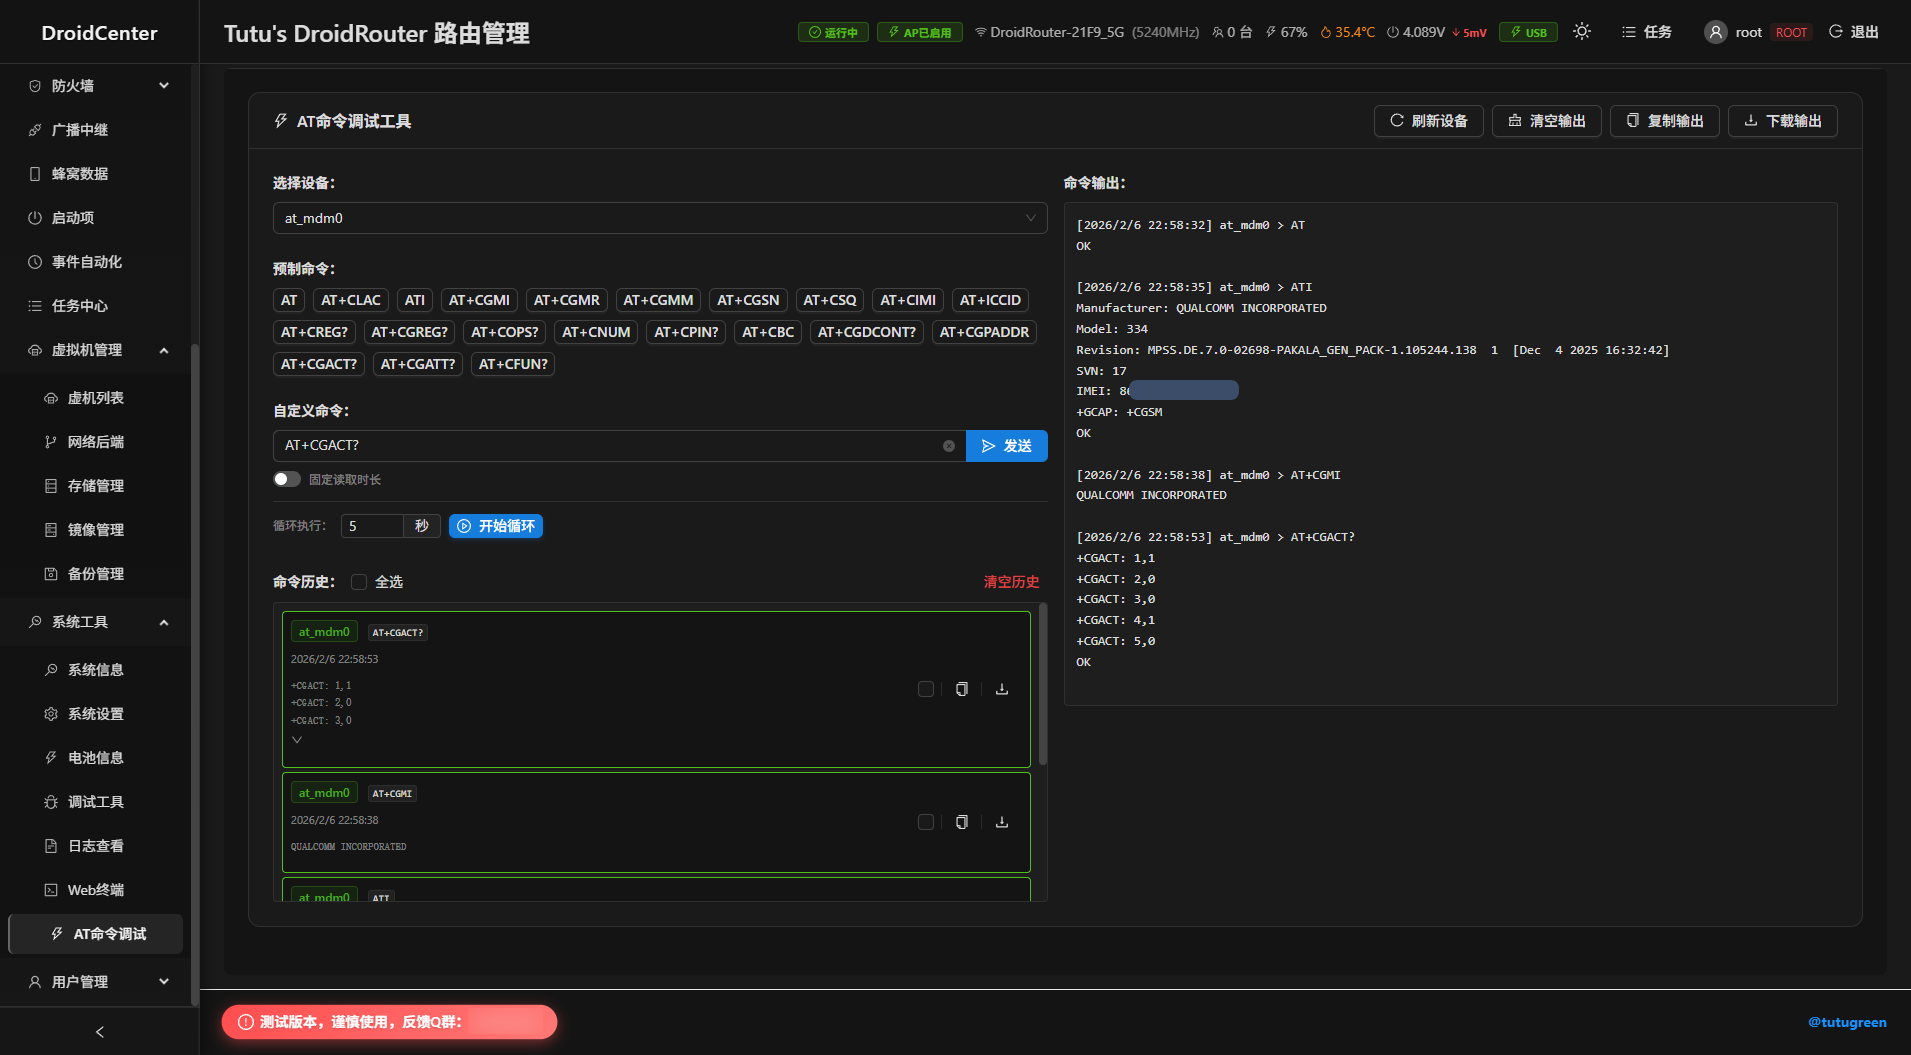Viewport: 1911px width, 1055px height.
Task: Open the at_mdm0 device dropdown
Action: point(659,218)
